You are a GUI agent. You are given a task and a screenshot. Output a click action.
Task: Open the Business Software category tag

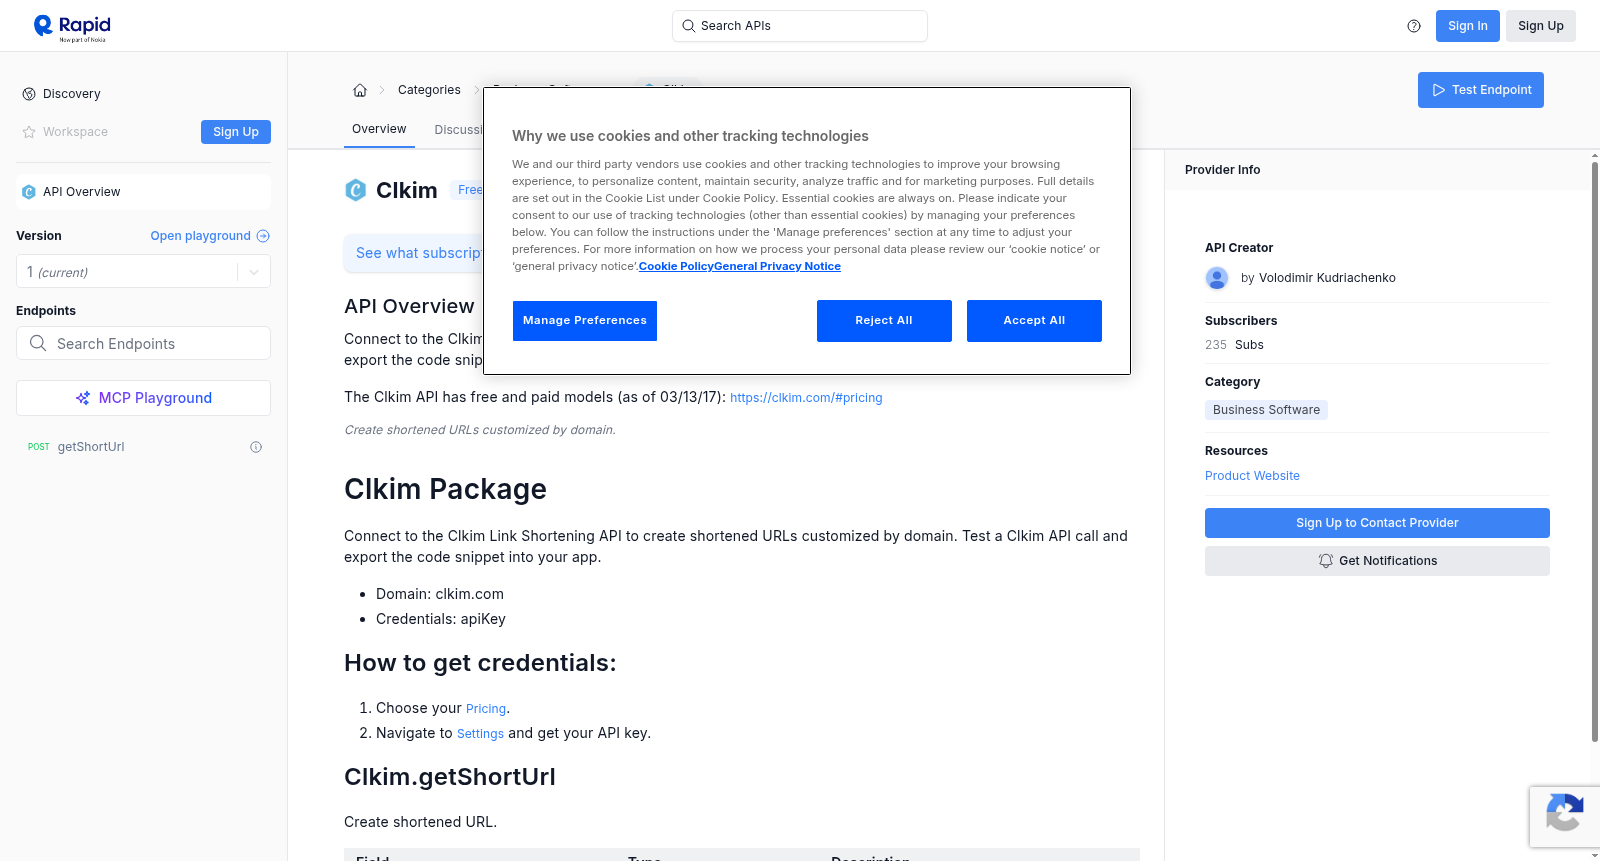click(x=1266, y=410)
